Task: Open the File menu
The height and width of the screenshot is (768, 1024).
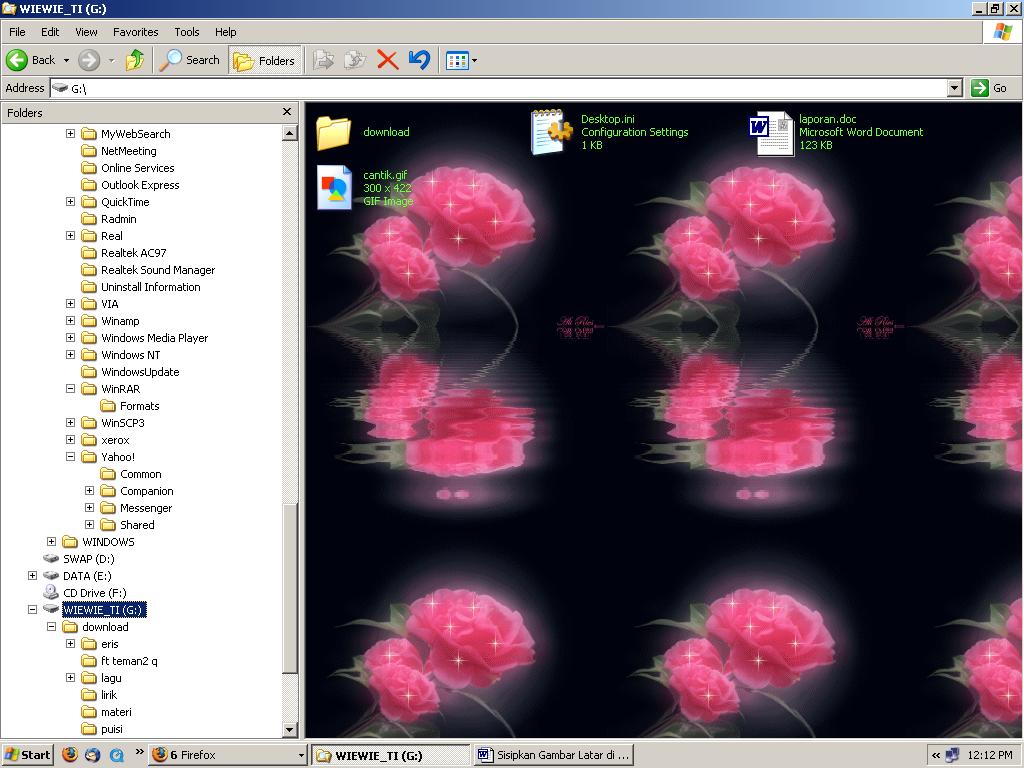Action: pyautogui.click(x=17, y=32)
